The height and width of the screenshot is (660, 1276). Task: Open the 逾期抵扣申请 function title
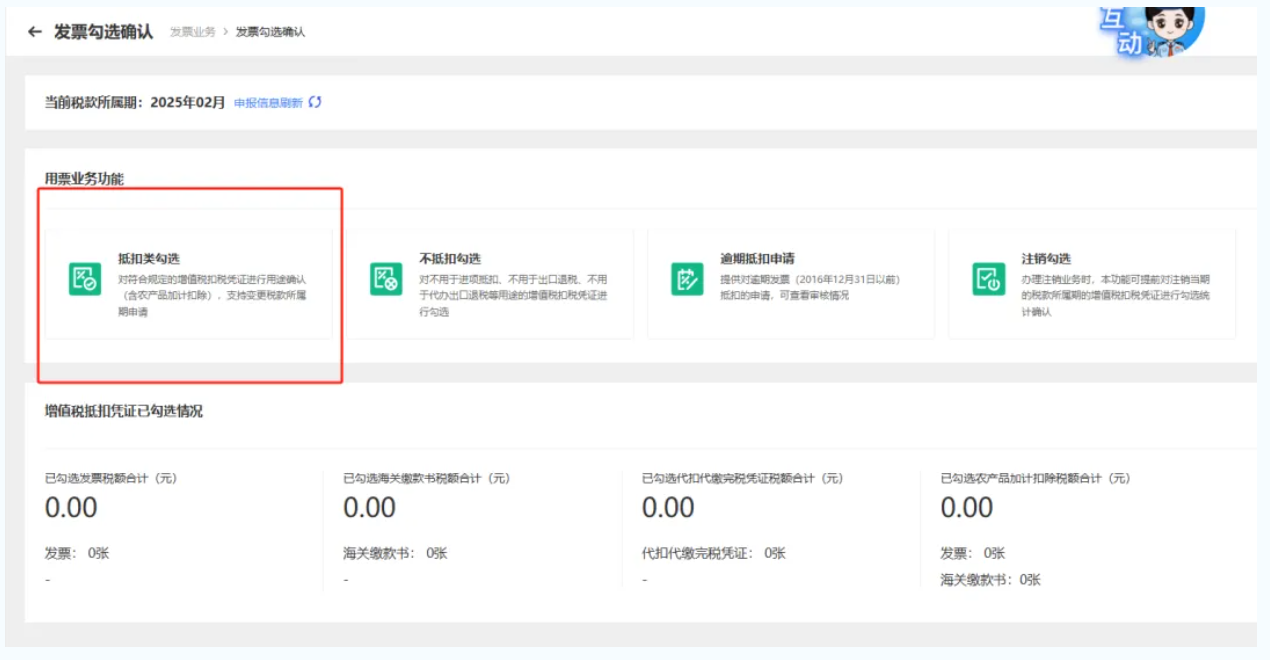[x=758, y=259]
